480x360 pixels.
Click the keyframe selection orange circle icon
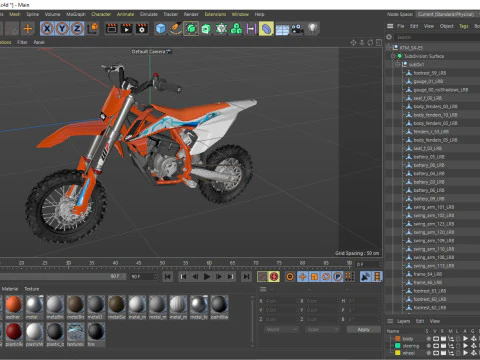(290, 276)
